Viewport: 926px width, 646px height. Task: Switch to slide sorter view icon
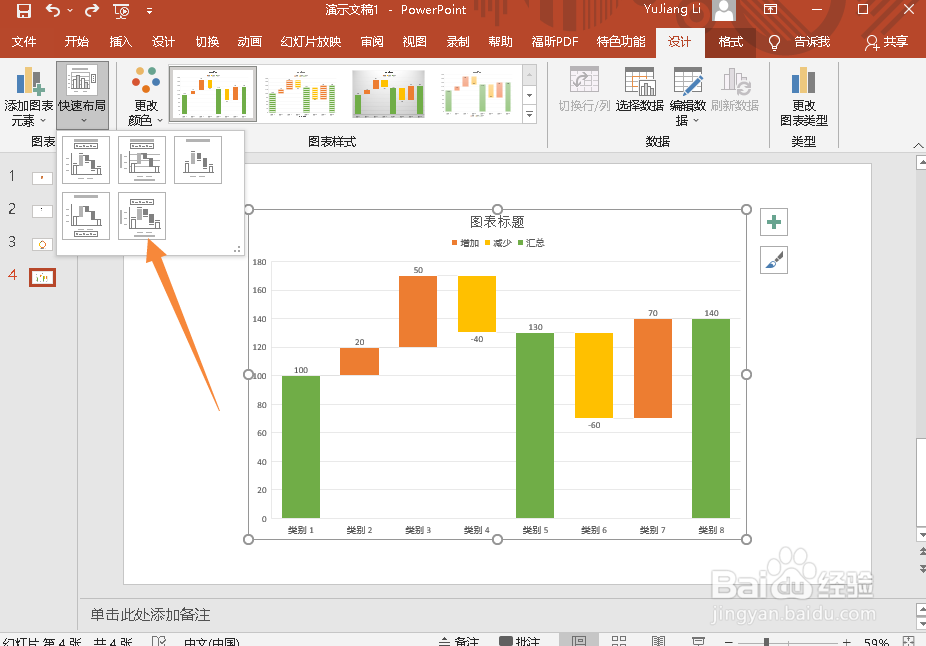(619, 641)
